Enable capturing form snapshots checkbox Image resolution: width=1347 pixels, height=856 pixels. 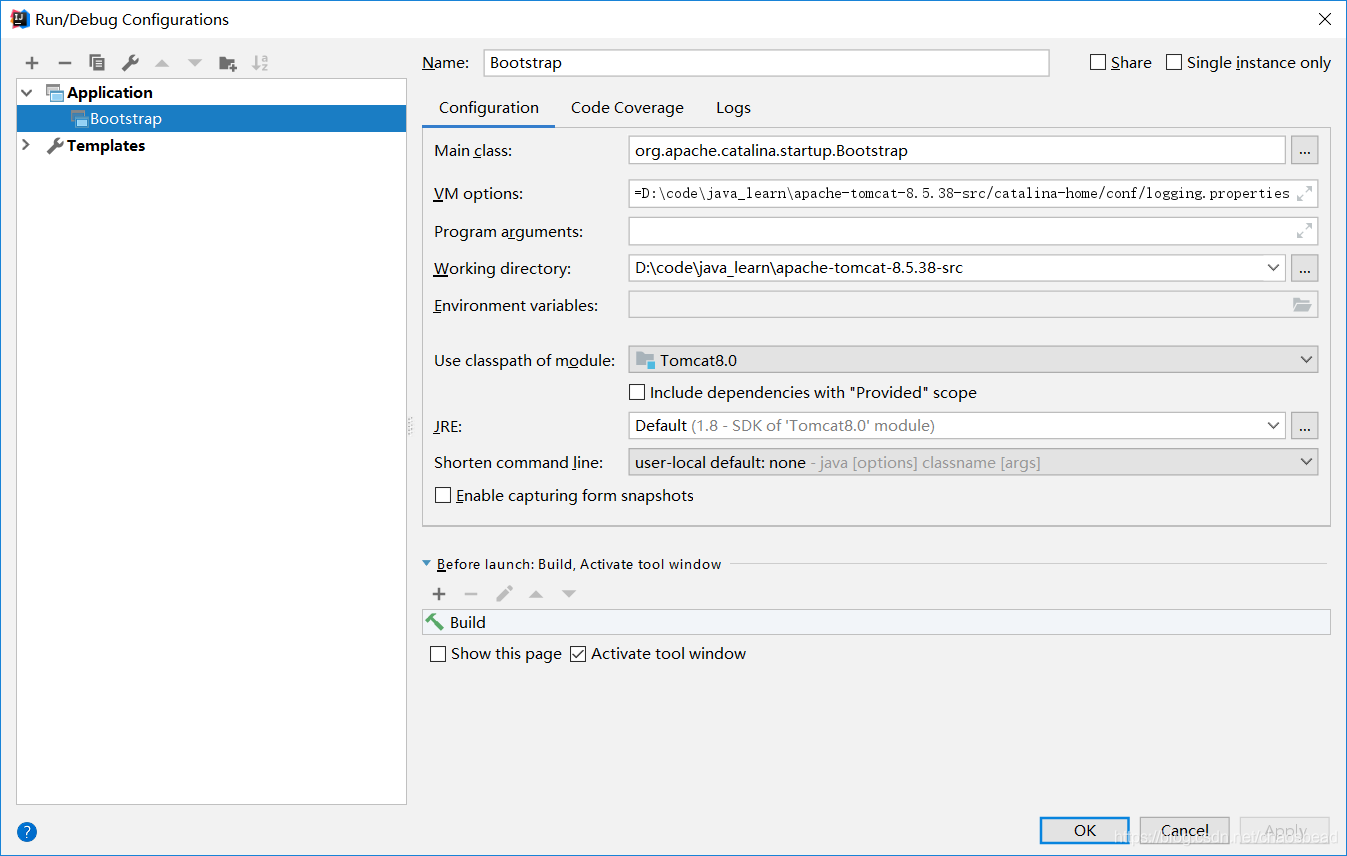tap(443, 495)
